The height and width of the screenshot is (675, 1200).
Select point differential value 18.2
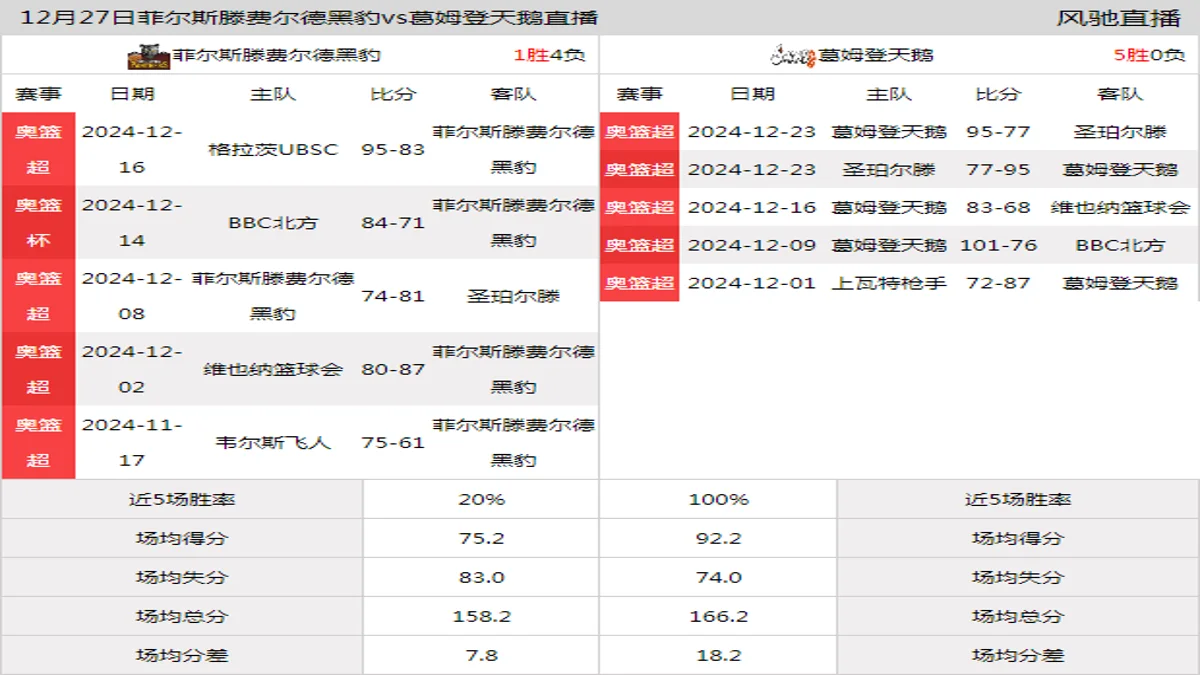[718, 655]
